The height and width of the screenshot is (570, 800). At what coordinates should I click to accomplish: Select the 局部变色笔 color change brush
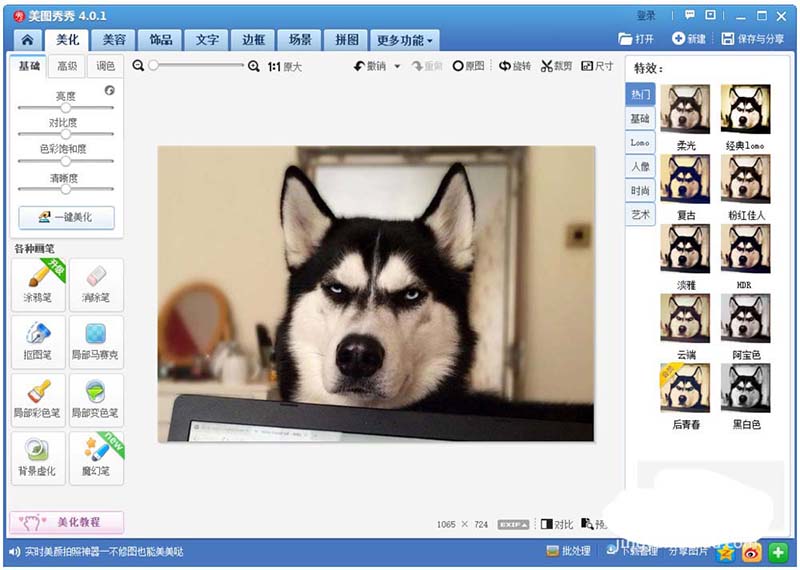point(96,400)
